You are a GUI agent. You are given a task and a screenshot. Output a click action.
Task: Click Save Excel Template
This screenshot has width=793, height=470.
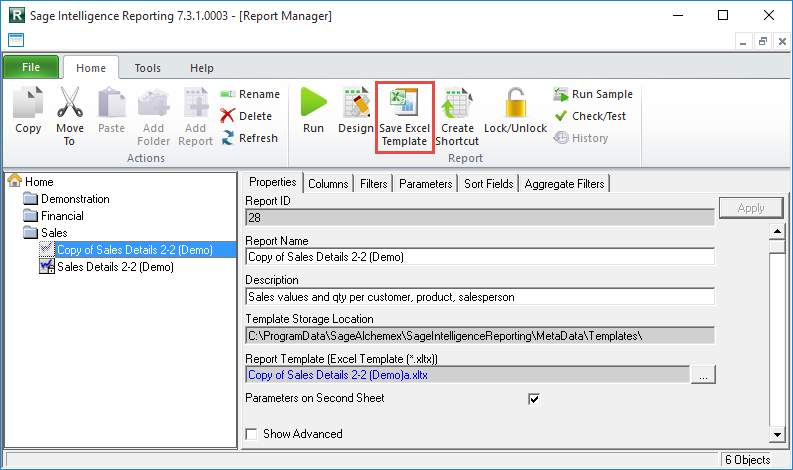point(405,117)
